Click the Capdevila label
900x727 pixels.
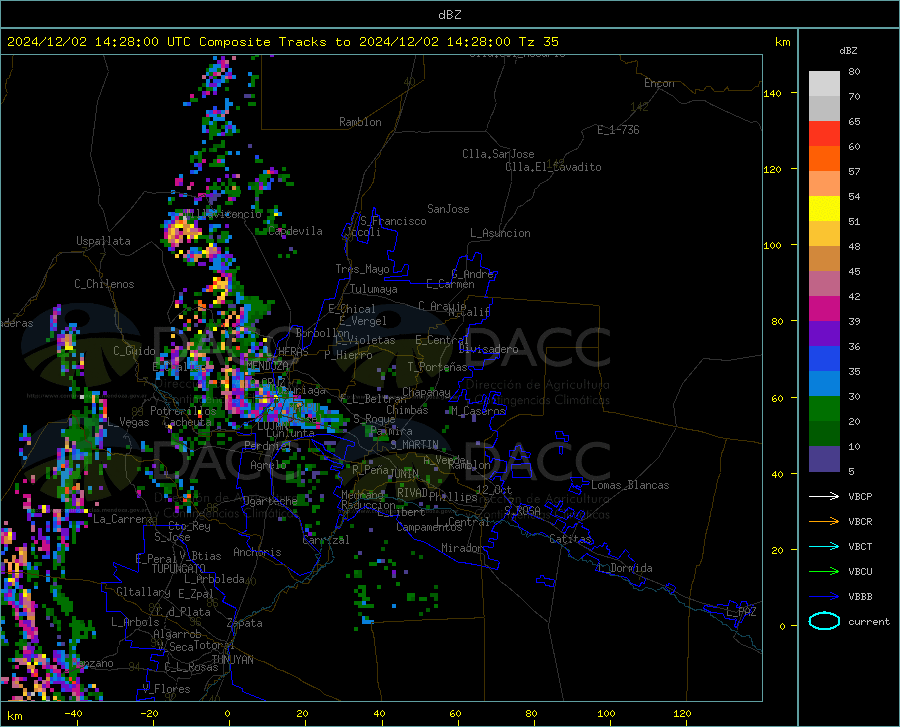[x=296, y=231]
